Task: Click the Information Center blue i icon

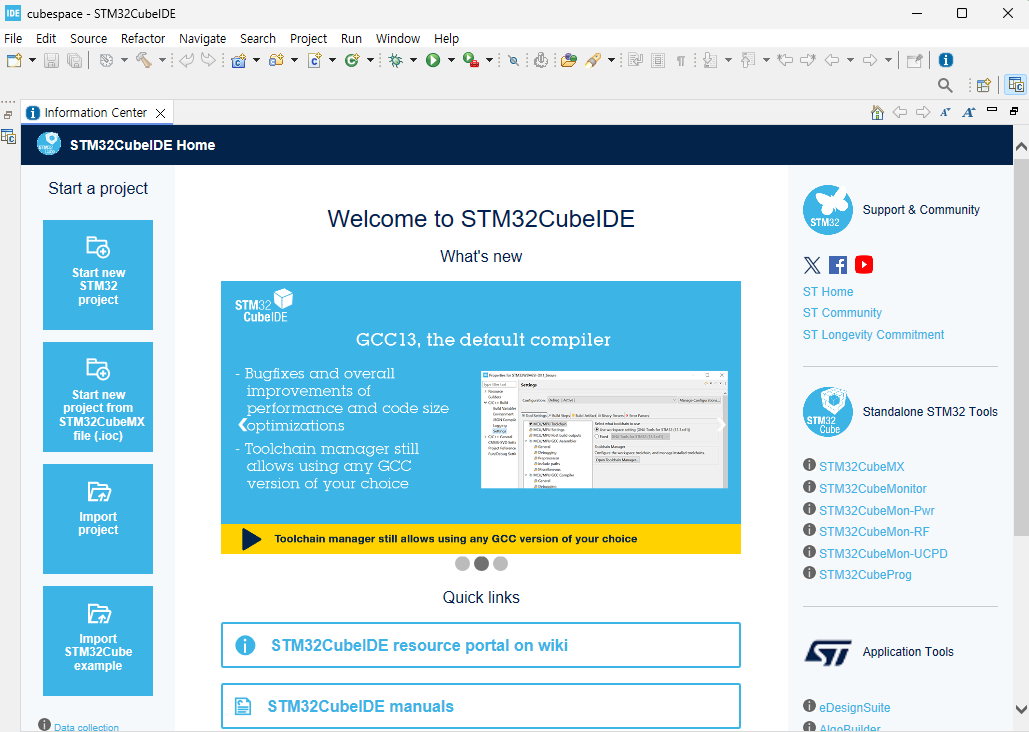Action: pos(946,60)
